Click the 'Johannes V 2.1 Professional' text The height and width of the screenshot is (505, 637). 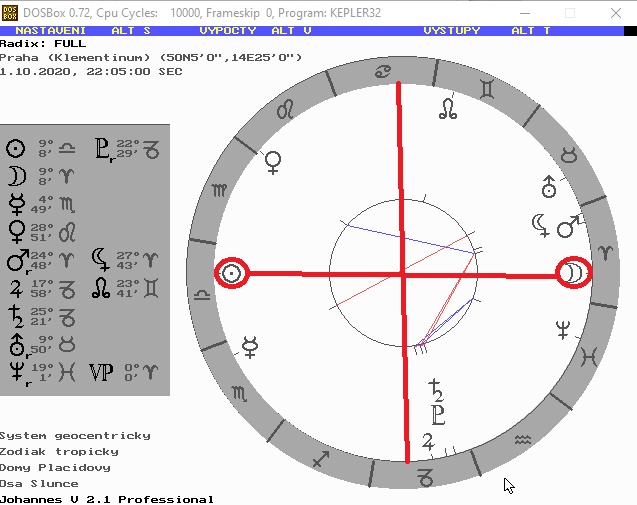107,500
